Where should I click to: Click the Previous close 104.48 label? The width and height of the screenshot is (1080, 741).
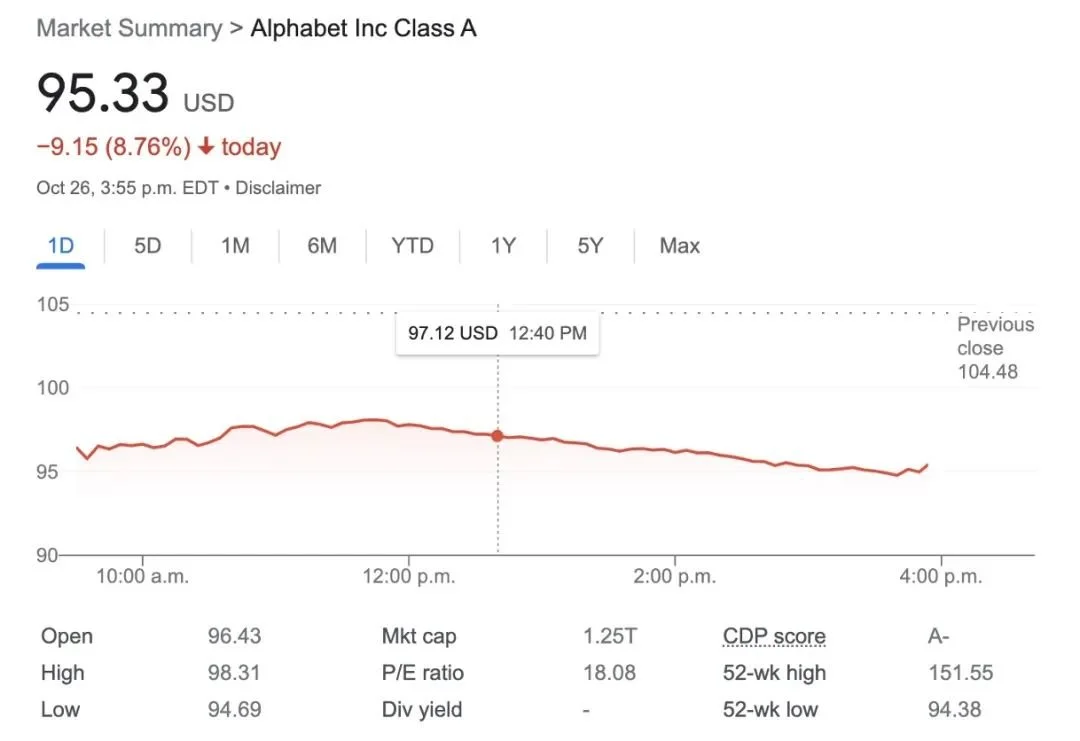(995, 348)
